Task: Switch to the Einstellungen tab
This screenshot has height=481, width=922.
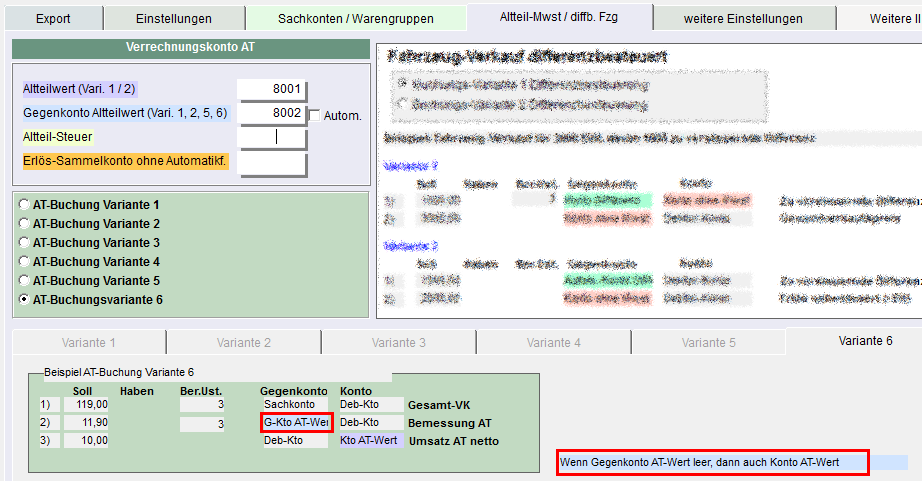Action: coord(172,19)
